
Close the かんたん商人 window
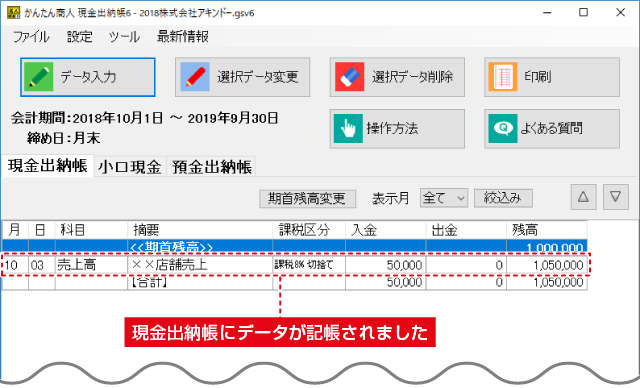tap(620, 12)
